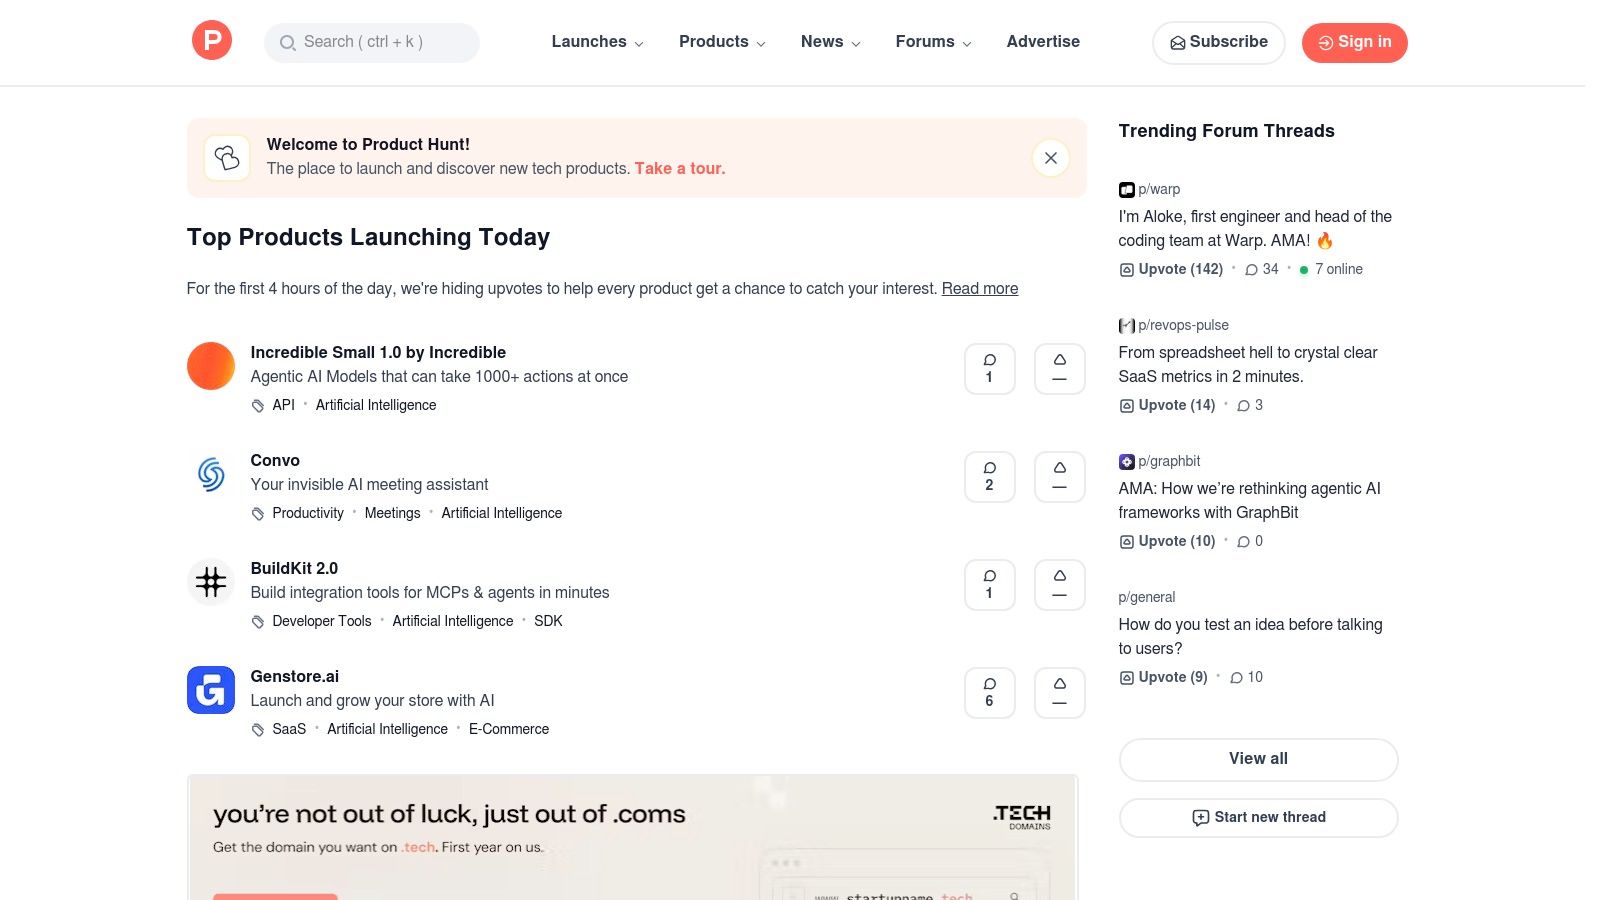Viewport: 1600px width, 900px height.
Task: Upvote Genstore.ai
Action: click(x=1060, y=693)
